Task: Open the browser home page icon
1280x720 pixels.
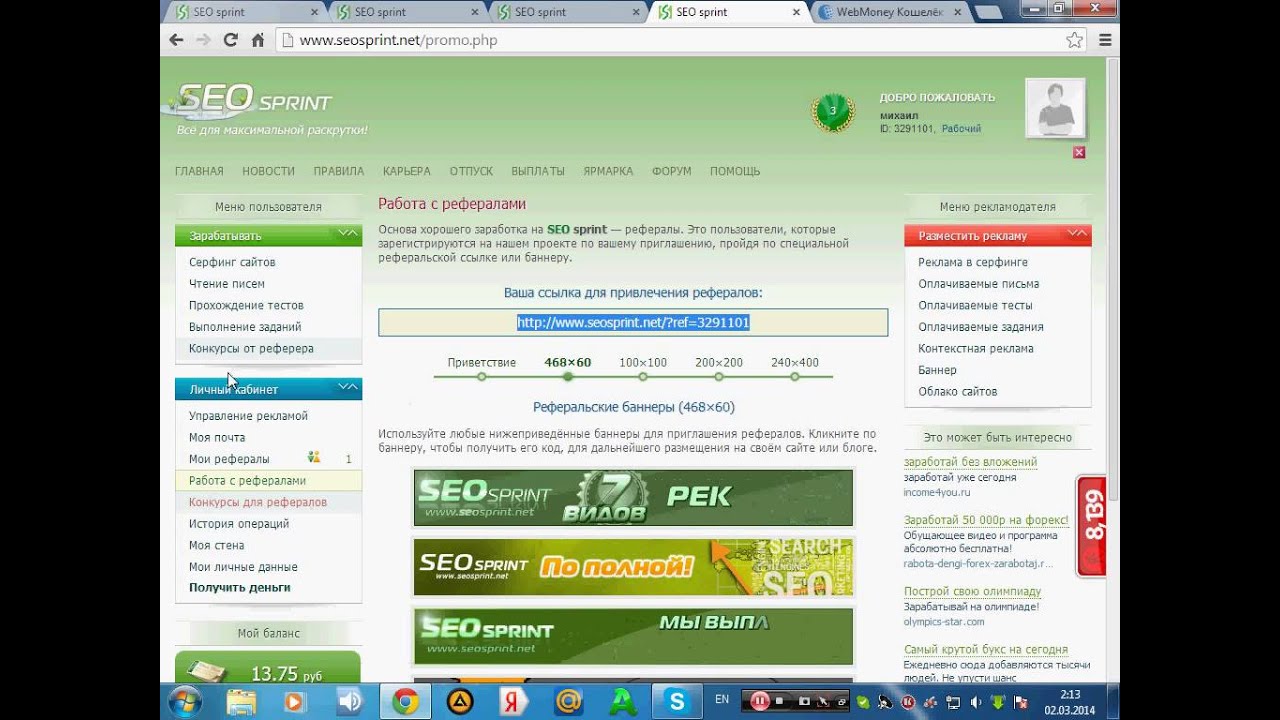Action: [x=258, y=40]
